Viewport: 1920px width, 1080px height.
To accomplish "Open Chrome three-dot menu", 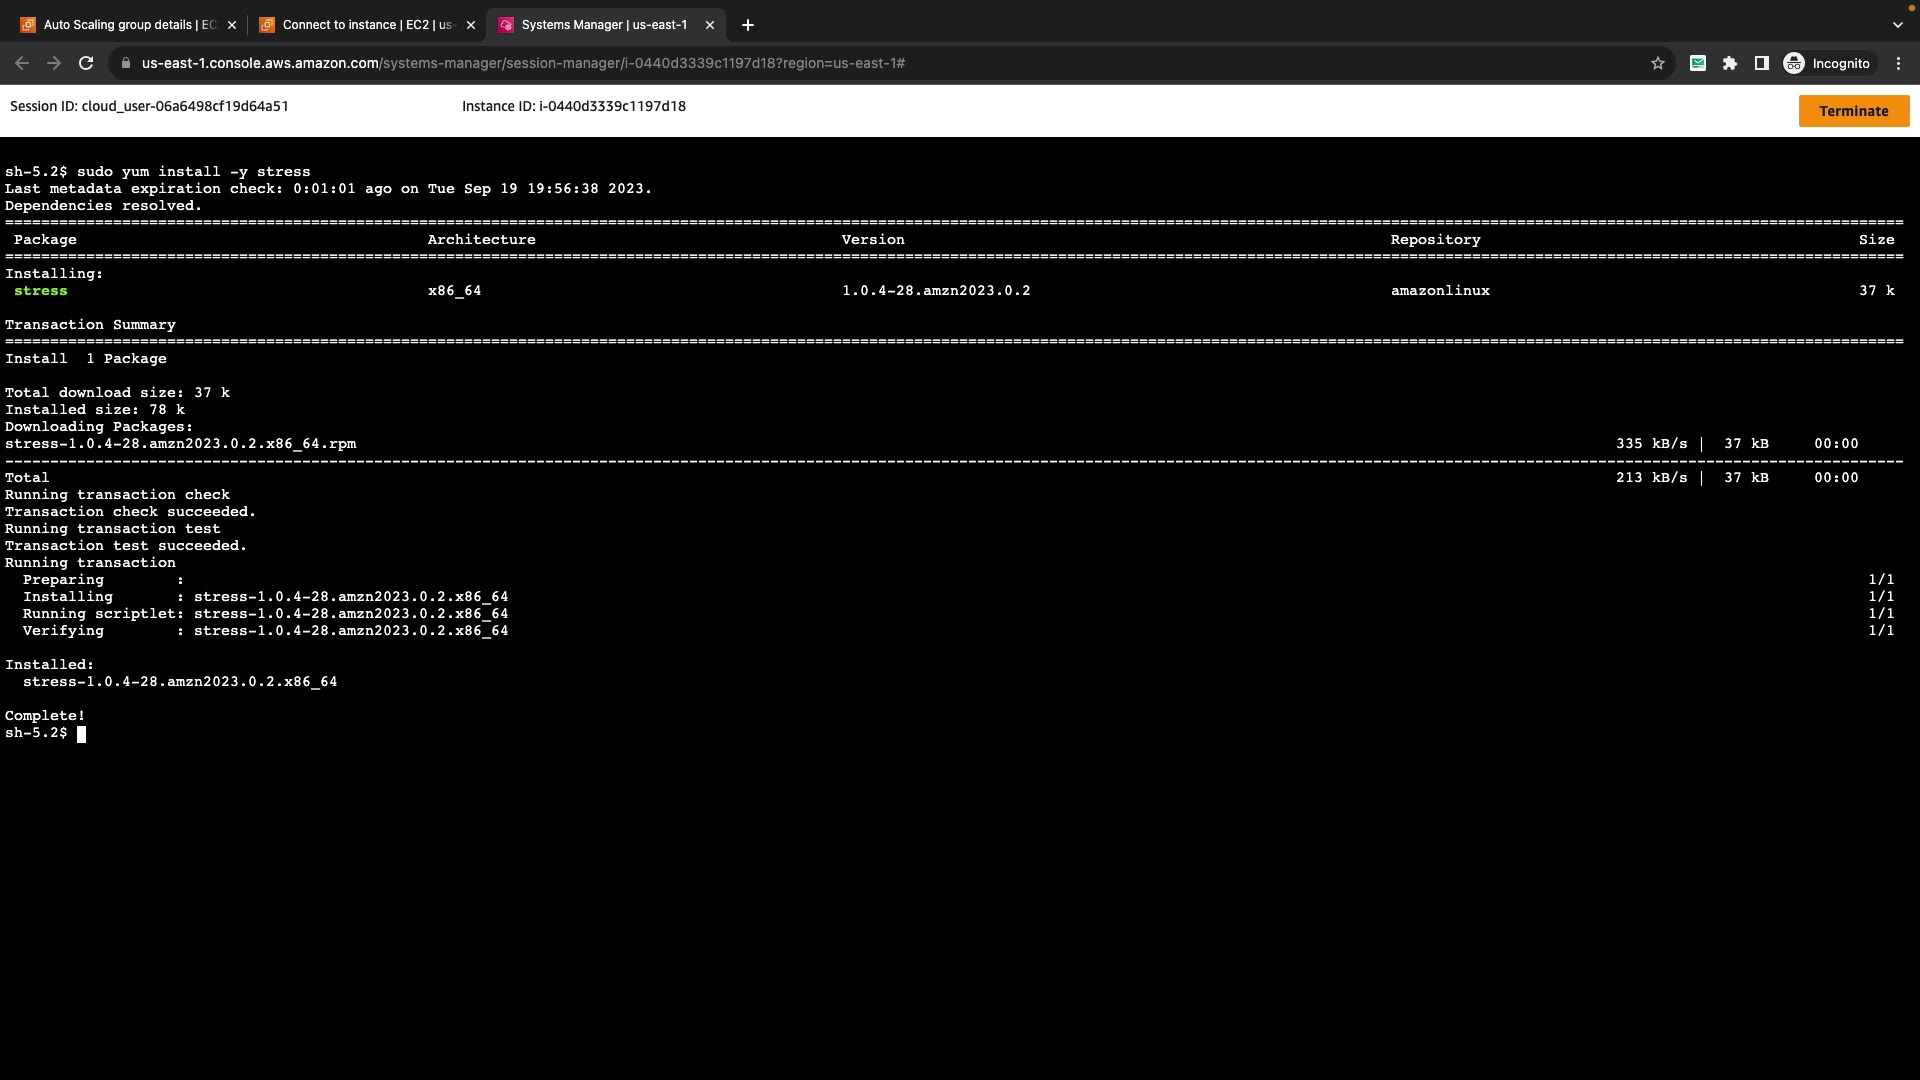I will (x=1898, y=63).
